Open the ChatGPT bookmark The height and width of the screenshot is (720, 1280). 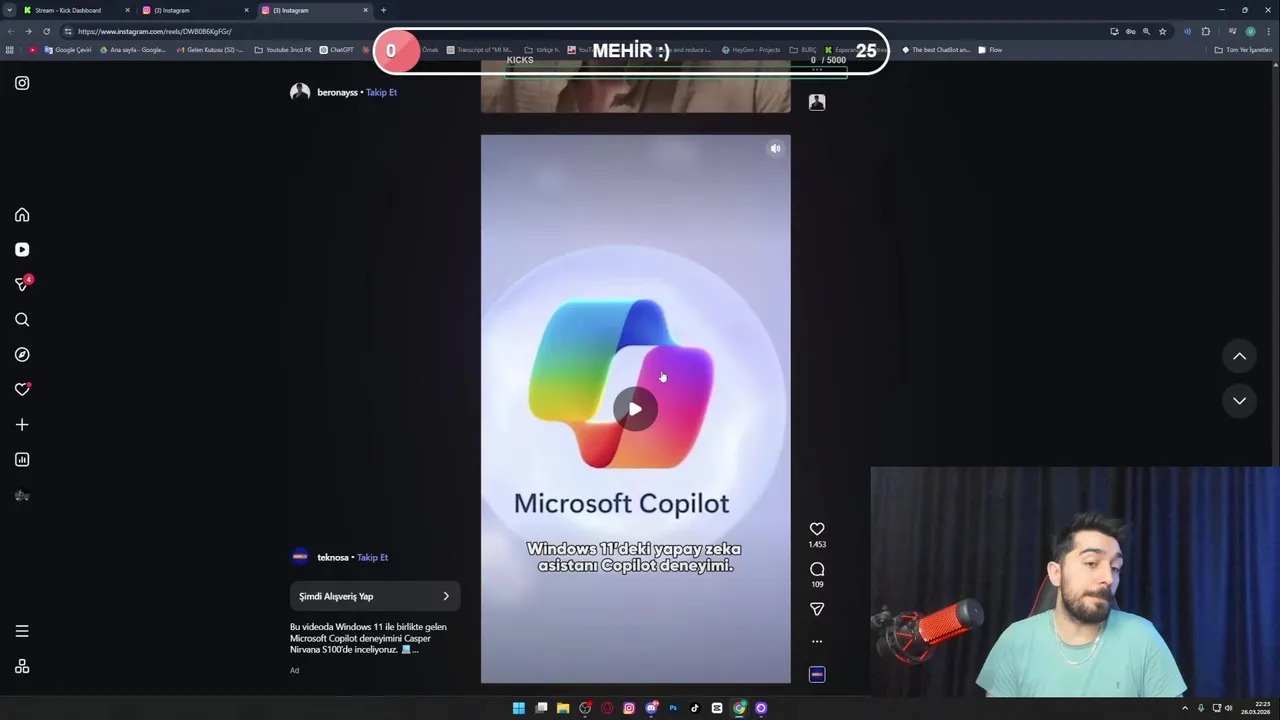point(336,50)
